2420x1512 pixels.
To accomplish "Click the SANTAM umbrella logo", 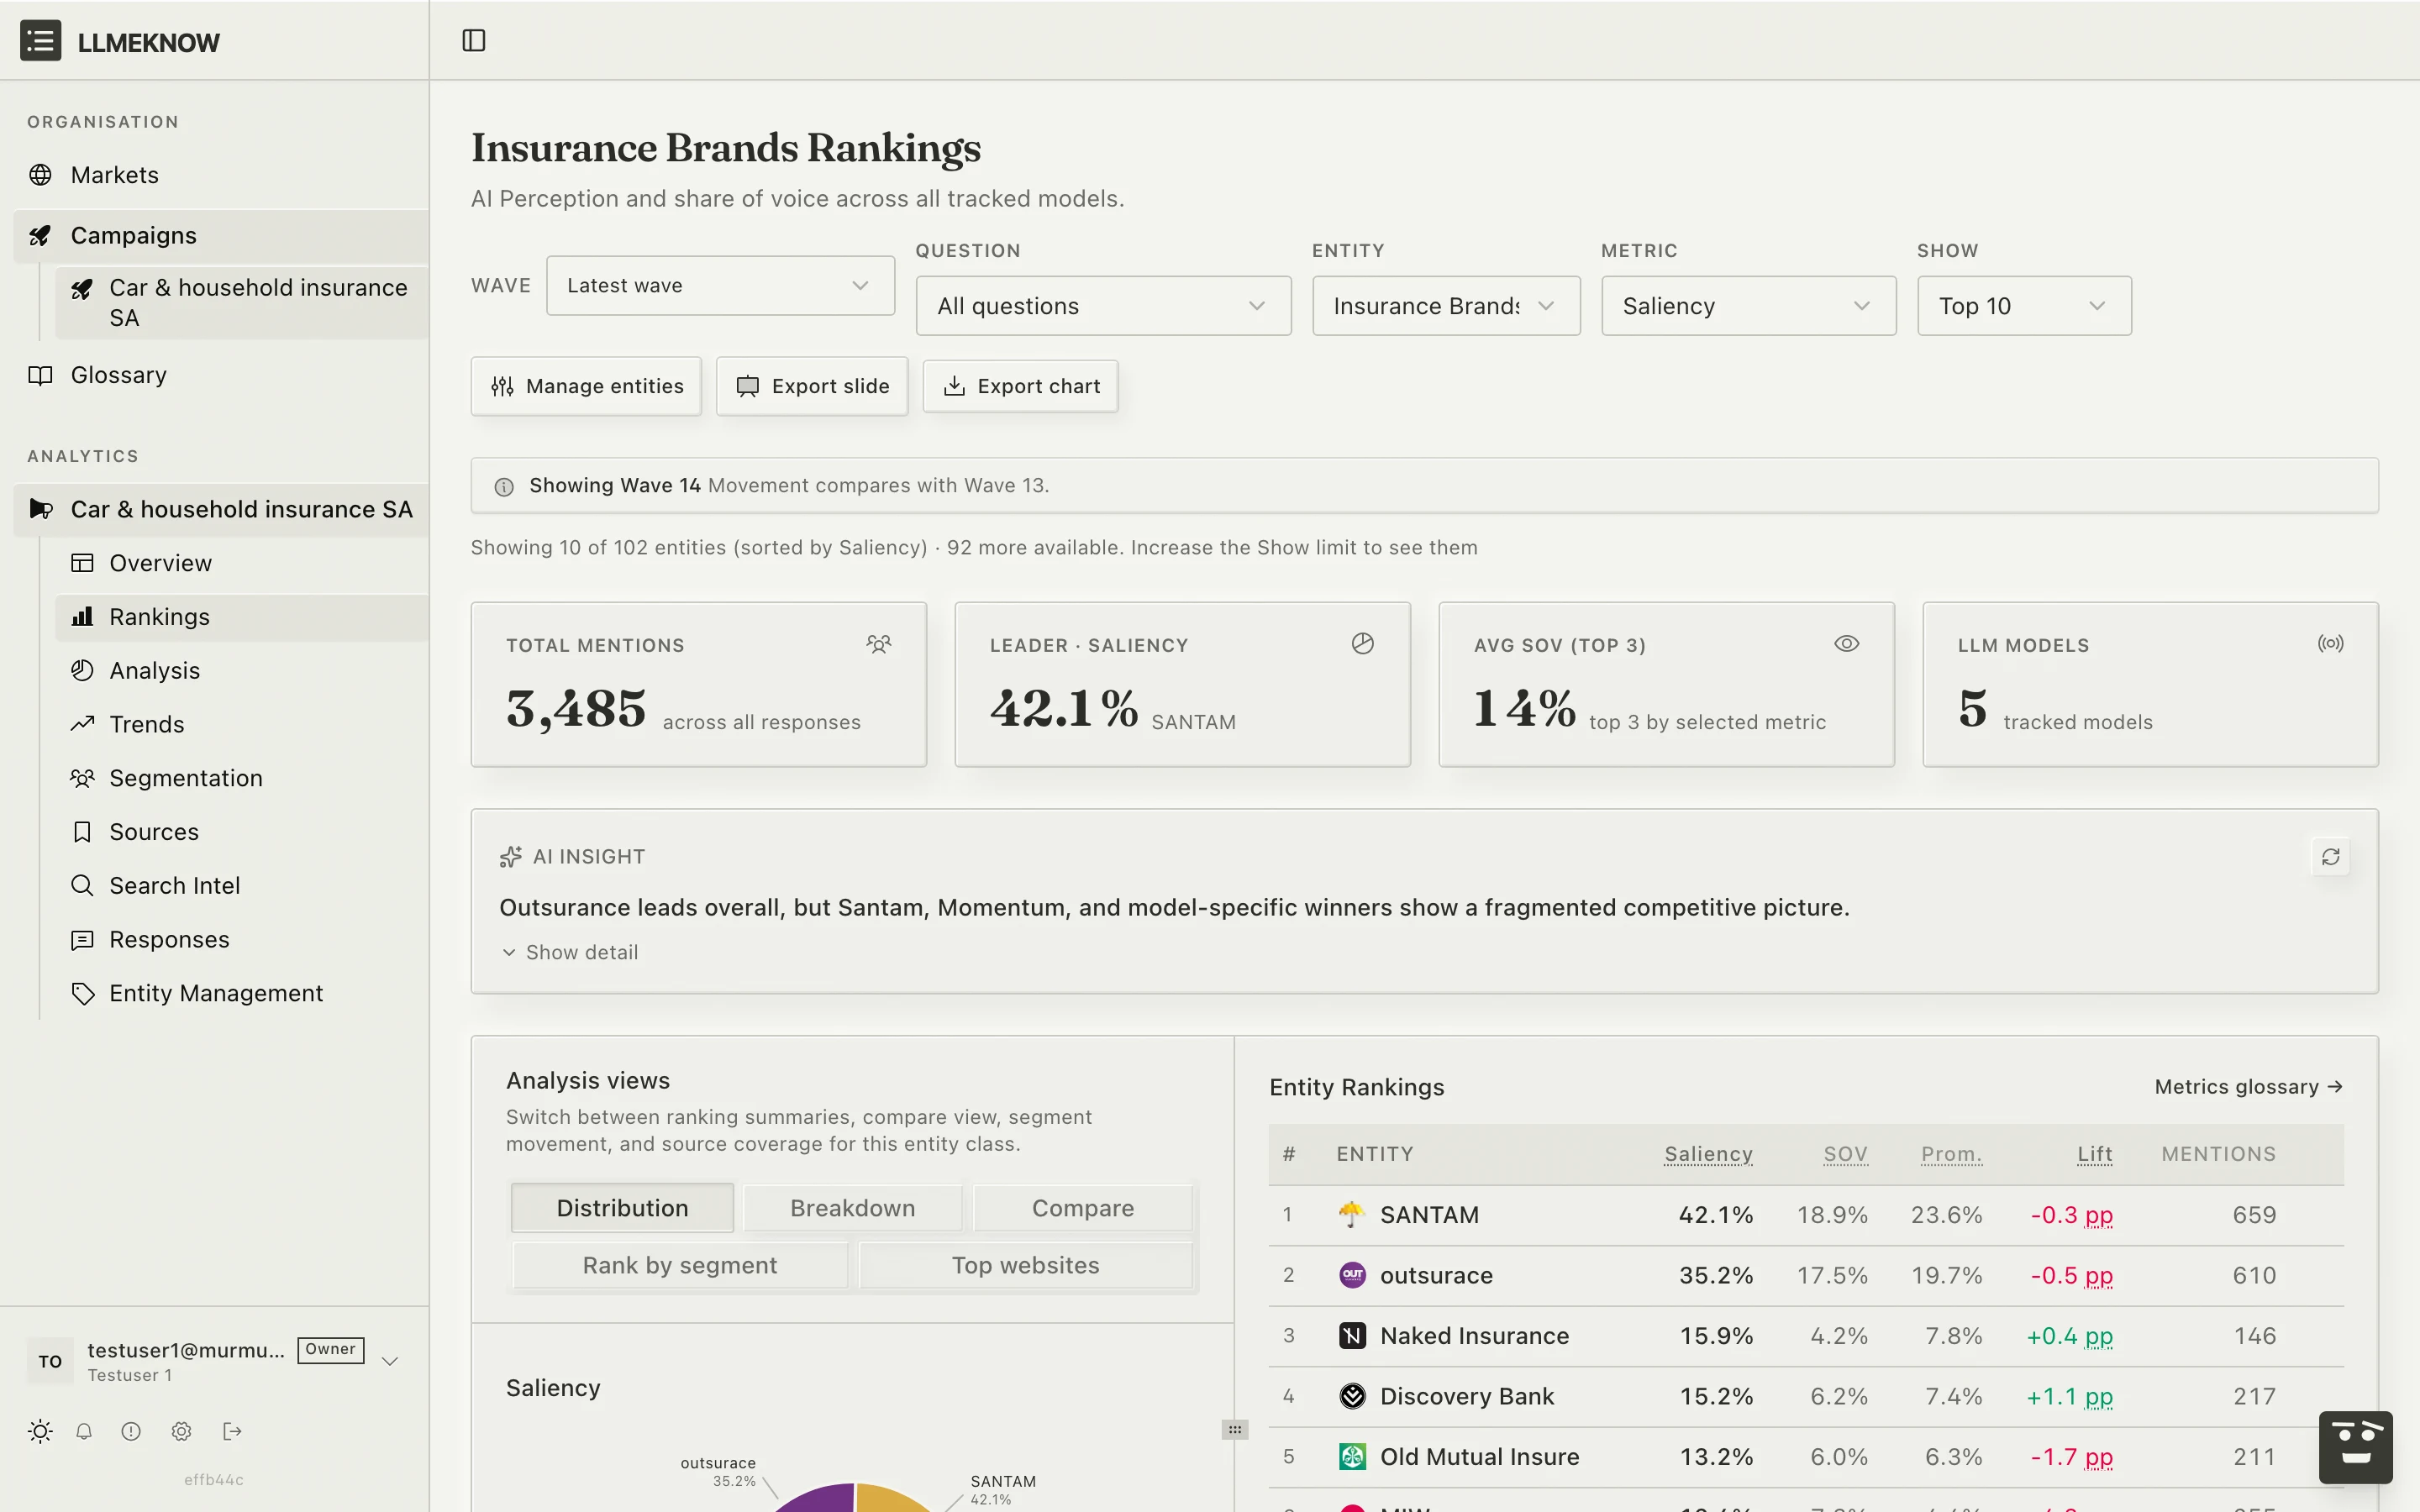I will (1352, 1215).
